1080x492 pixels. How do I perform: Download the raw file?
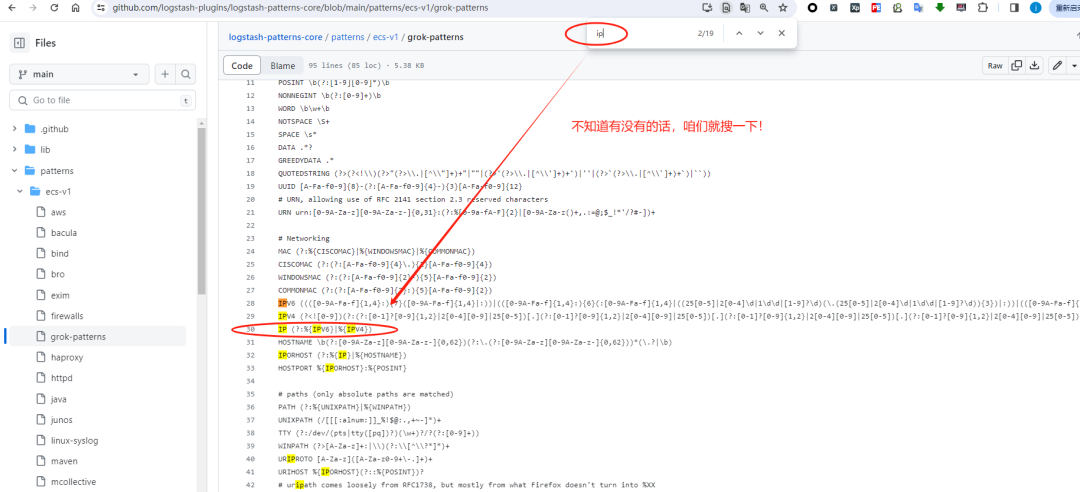(1034, 65)
